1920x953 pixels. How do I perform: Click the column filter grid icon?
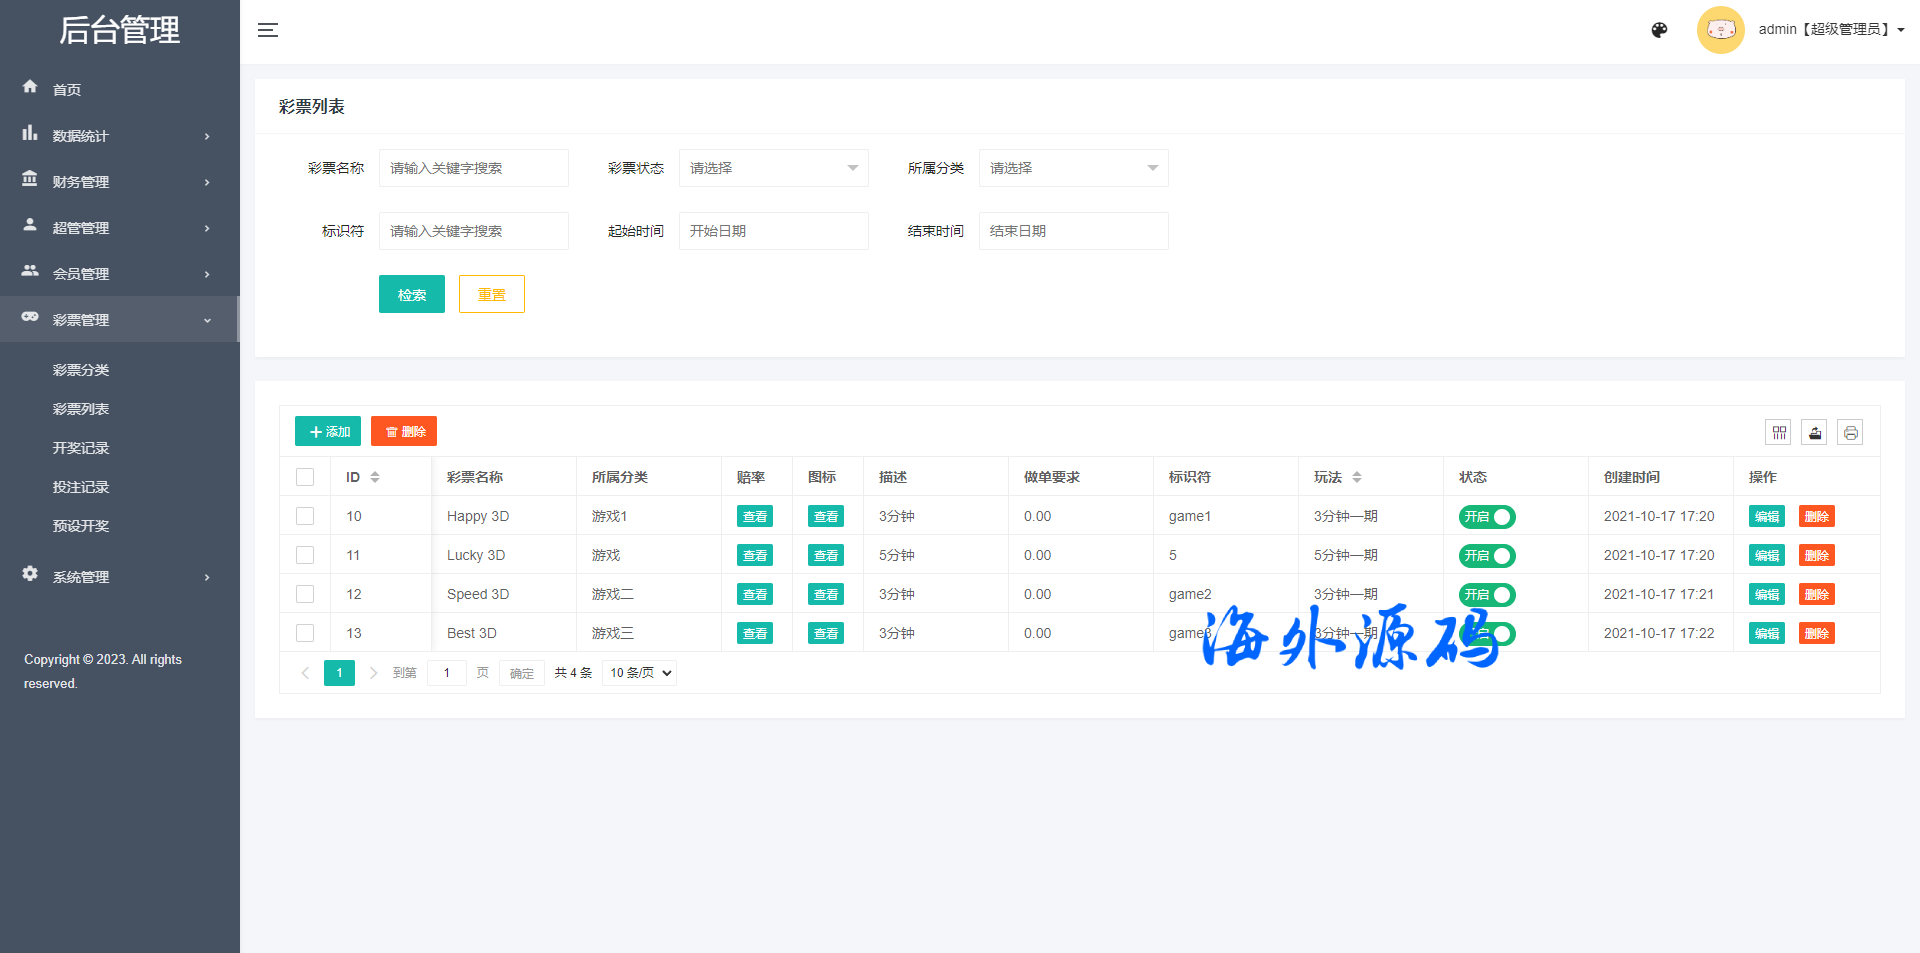point(1779,433)
